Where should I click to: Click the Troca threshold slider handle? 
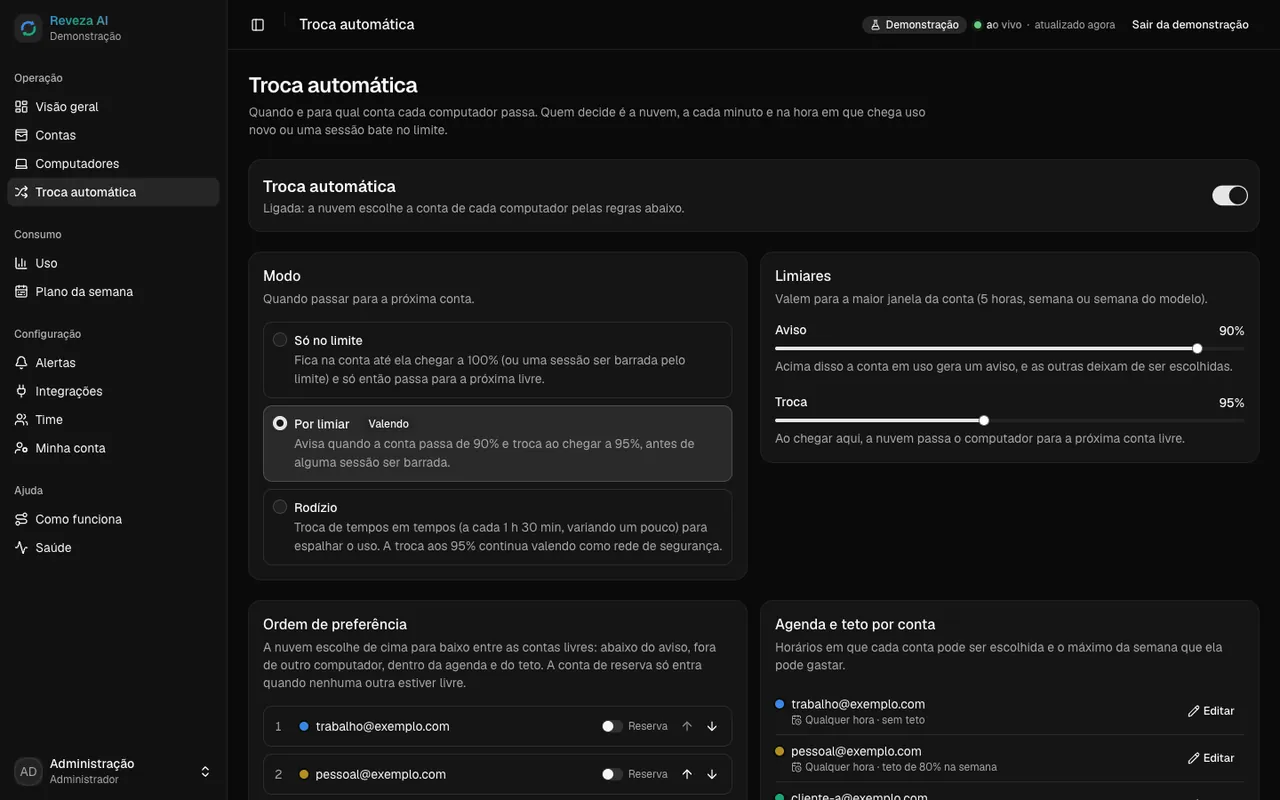click(984, 420)
